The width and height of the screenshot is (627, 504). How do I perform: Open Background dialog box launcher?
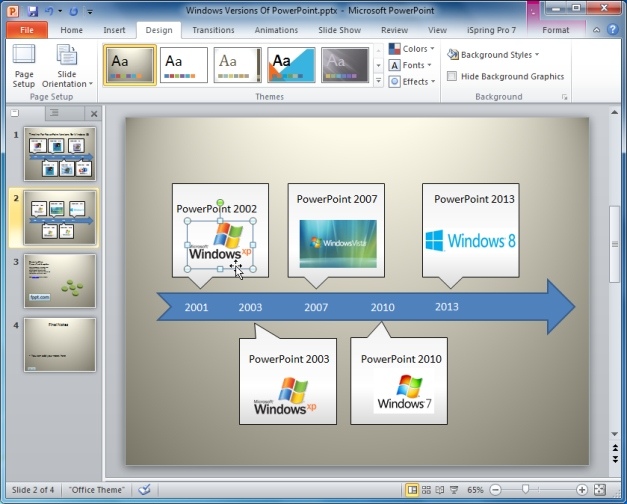565,97
